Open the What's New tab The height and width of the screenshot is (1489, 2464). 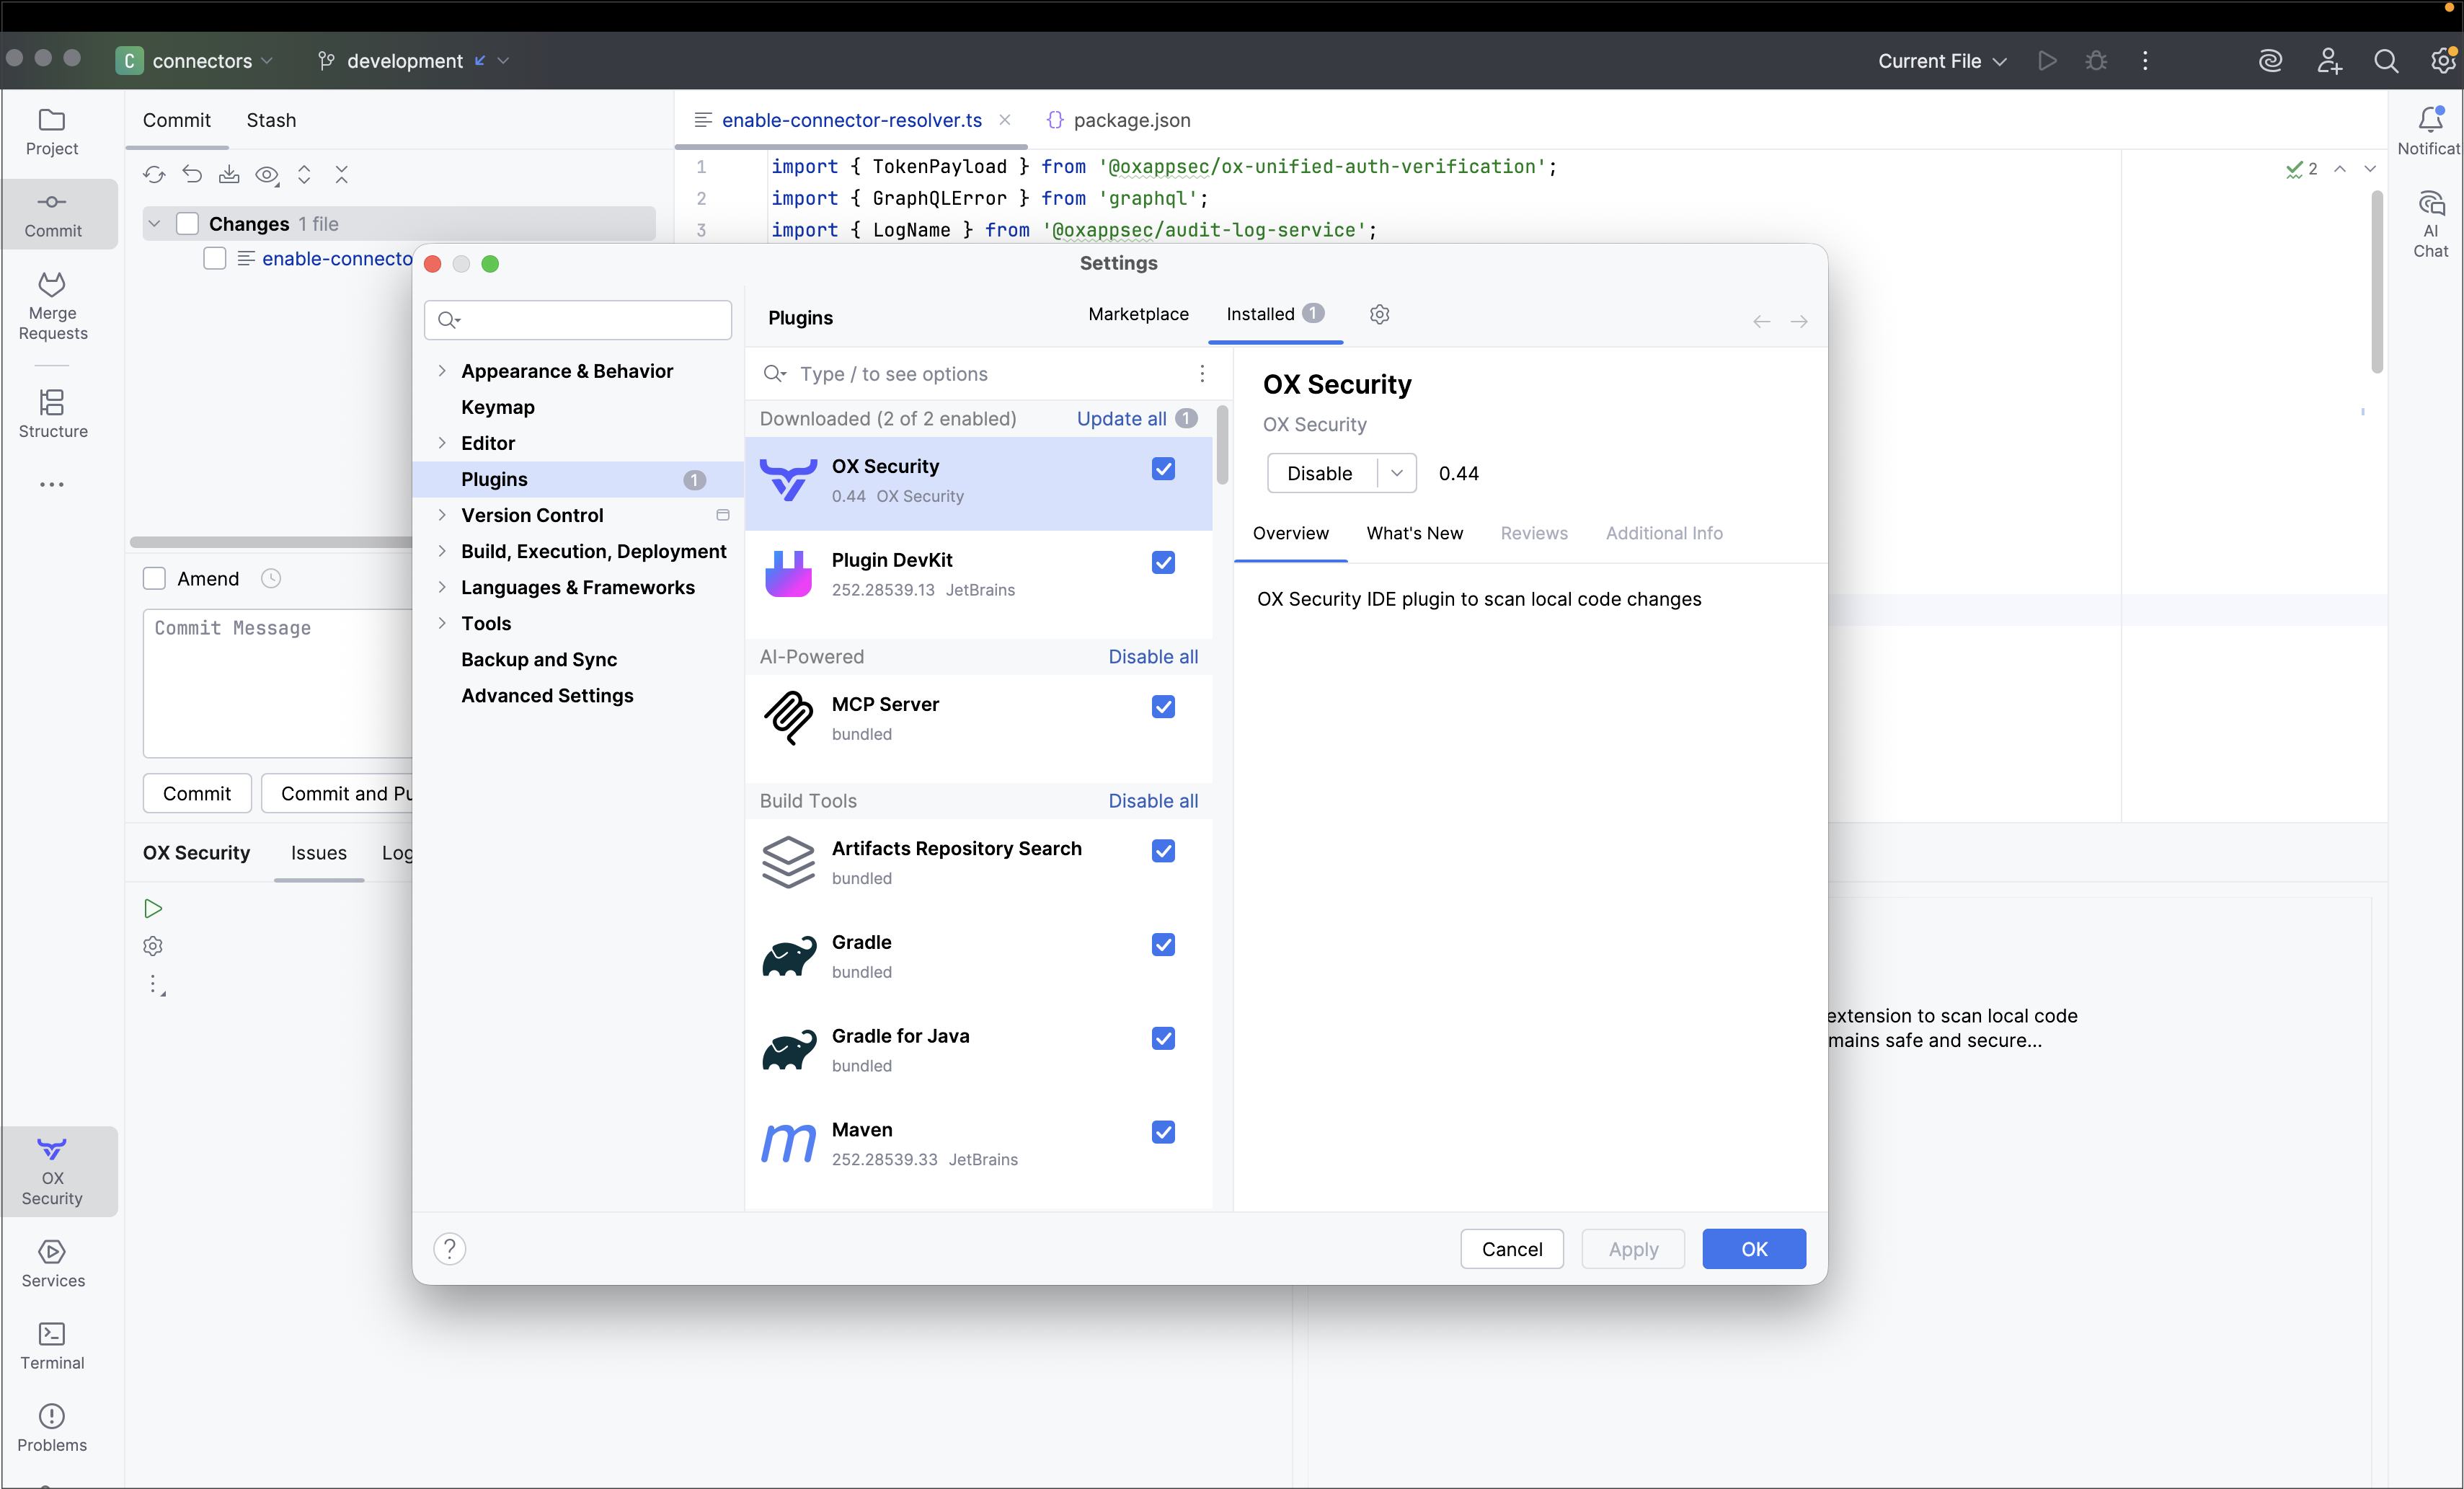[x=1414, y=533]
